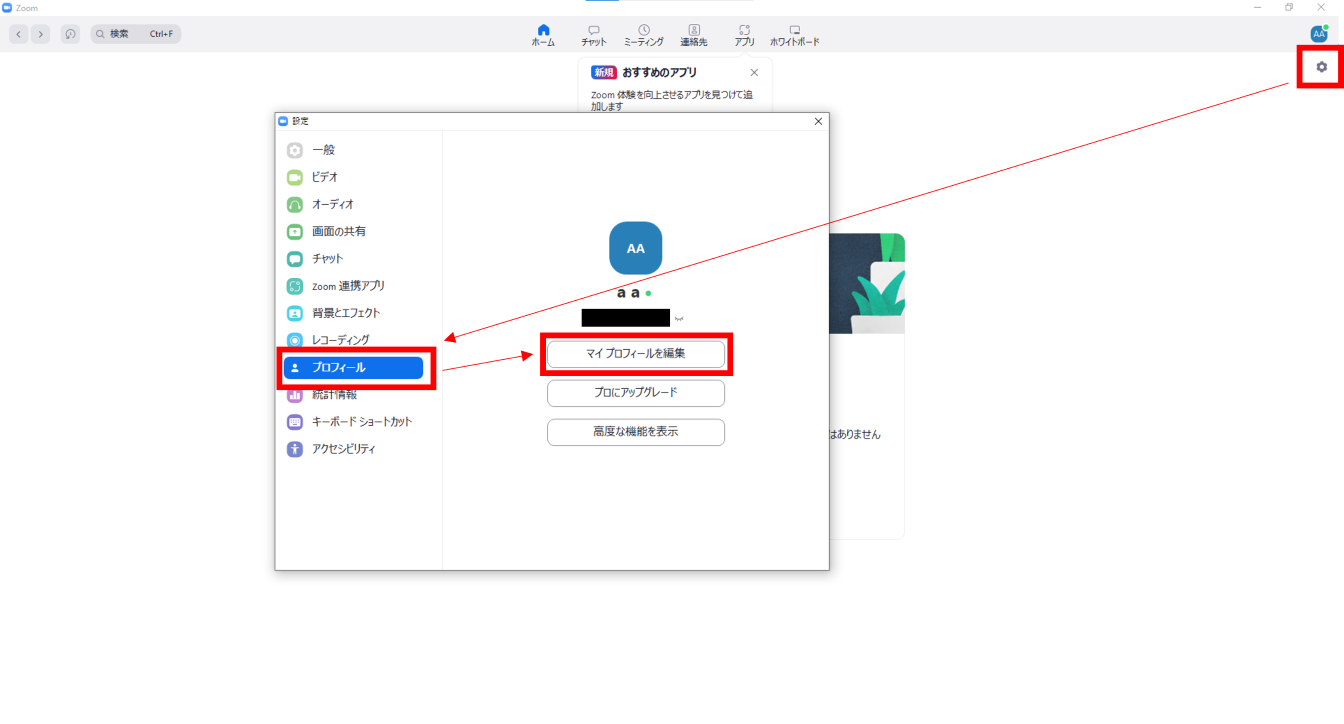Screen dimensions: 1344x724
Task: Select チャット in the settings sidebar
Action: [354, 259]
